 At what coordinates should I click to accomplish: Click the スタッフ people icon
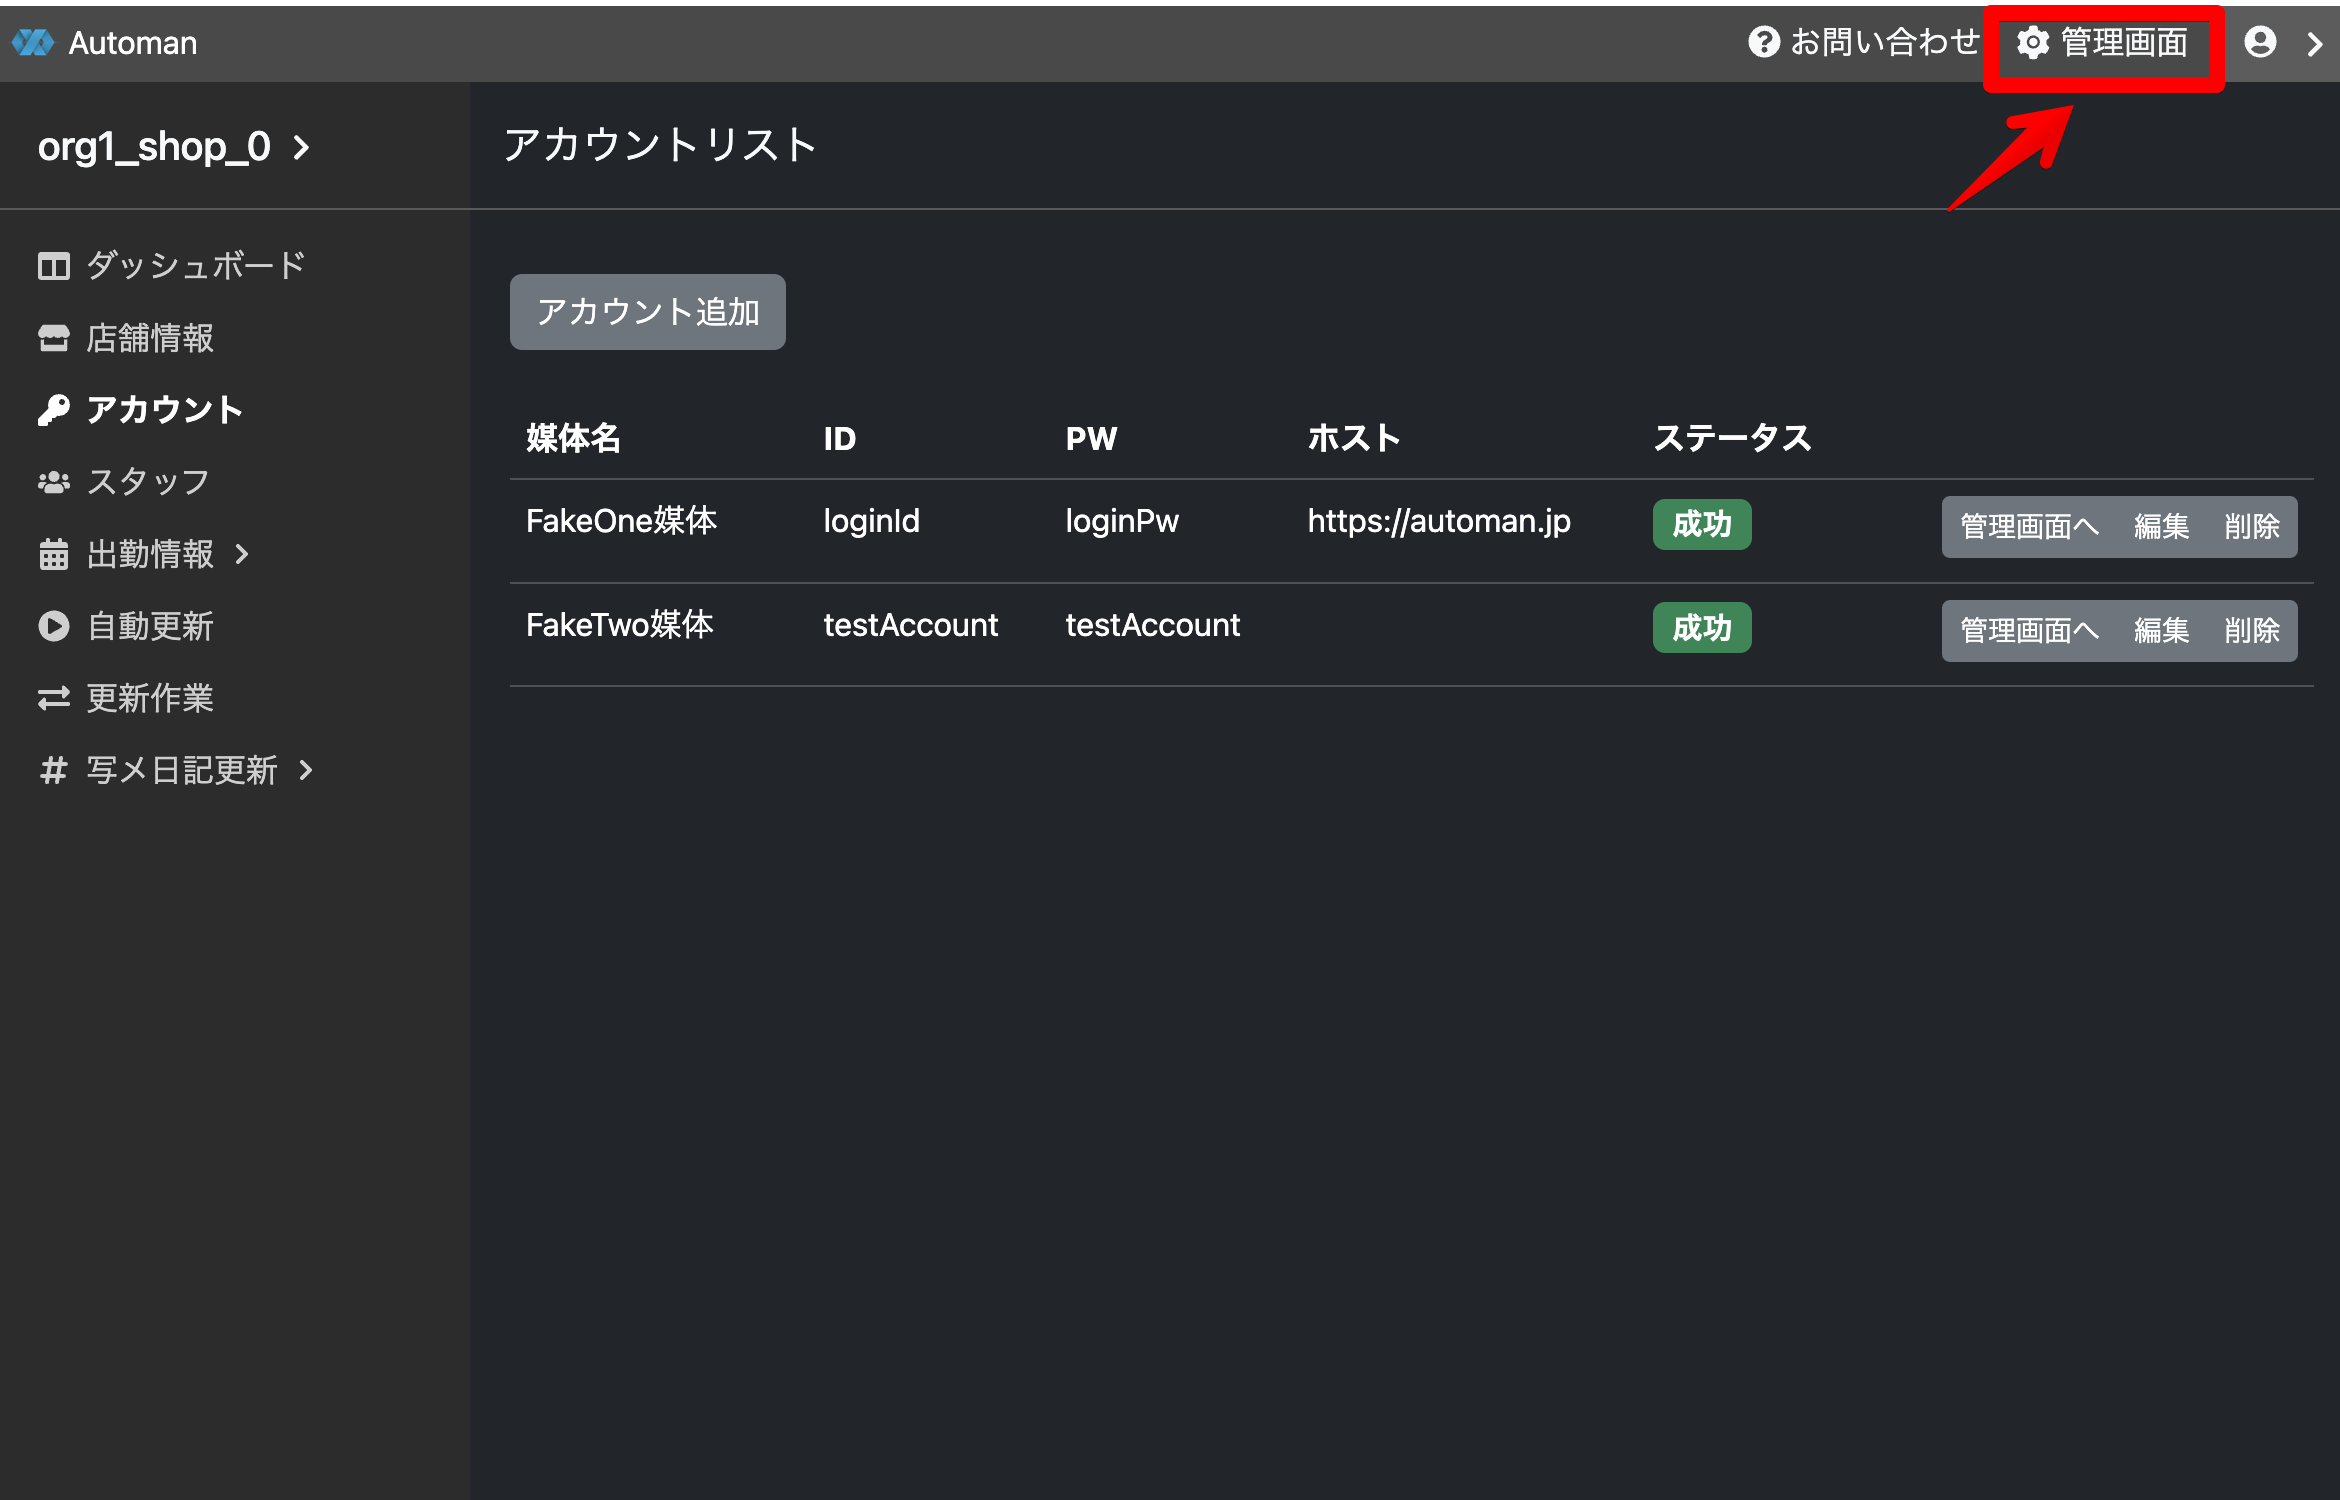53,482
